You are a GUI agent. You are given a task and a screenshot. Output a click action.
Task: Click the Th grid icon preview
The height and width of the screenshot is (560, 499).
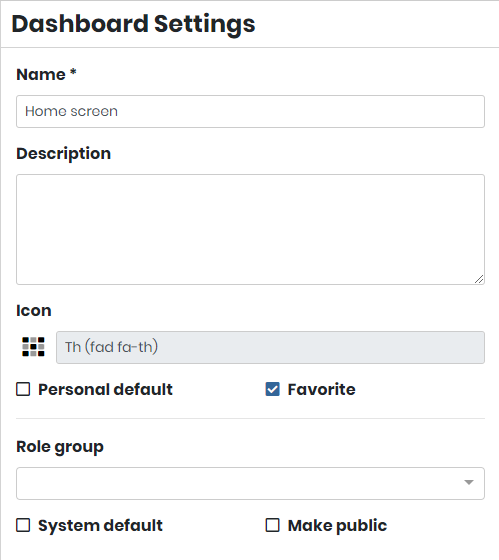33,347
